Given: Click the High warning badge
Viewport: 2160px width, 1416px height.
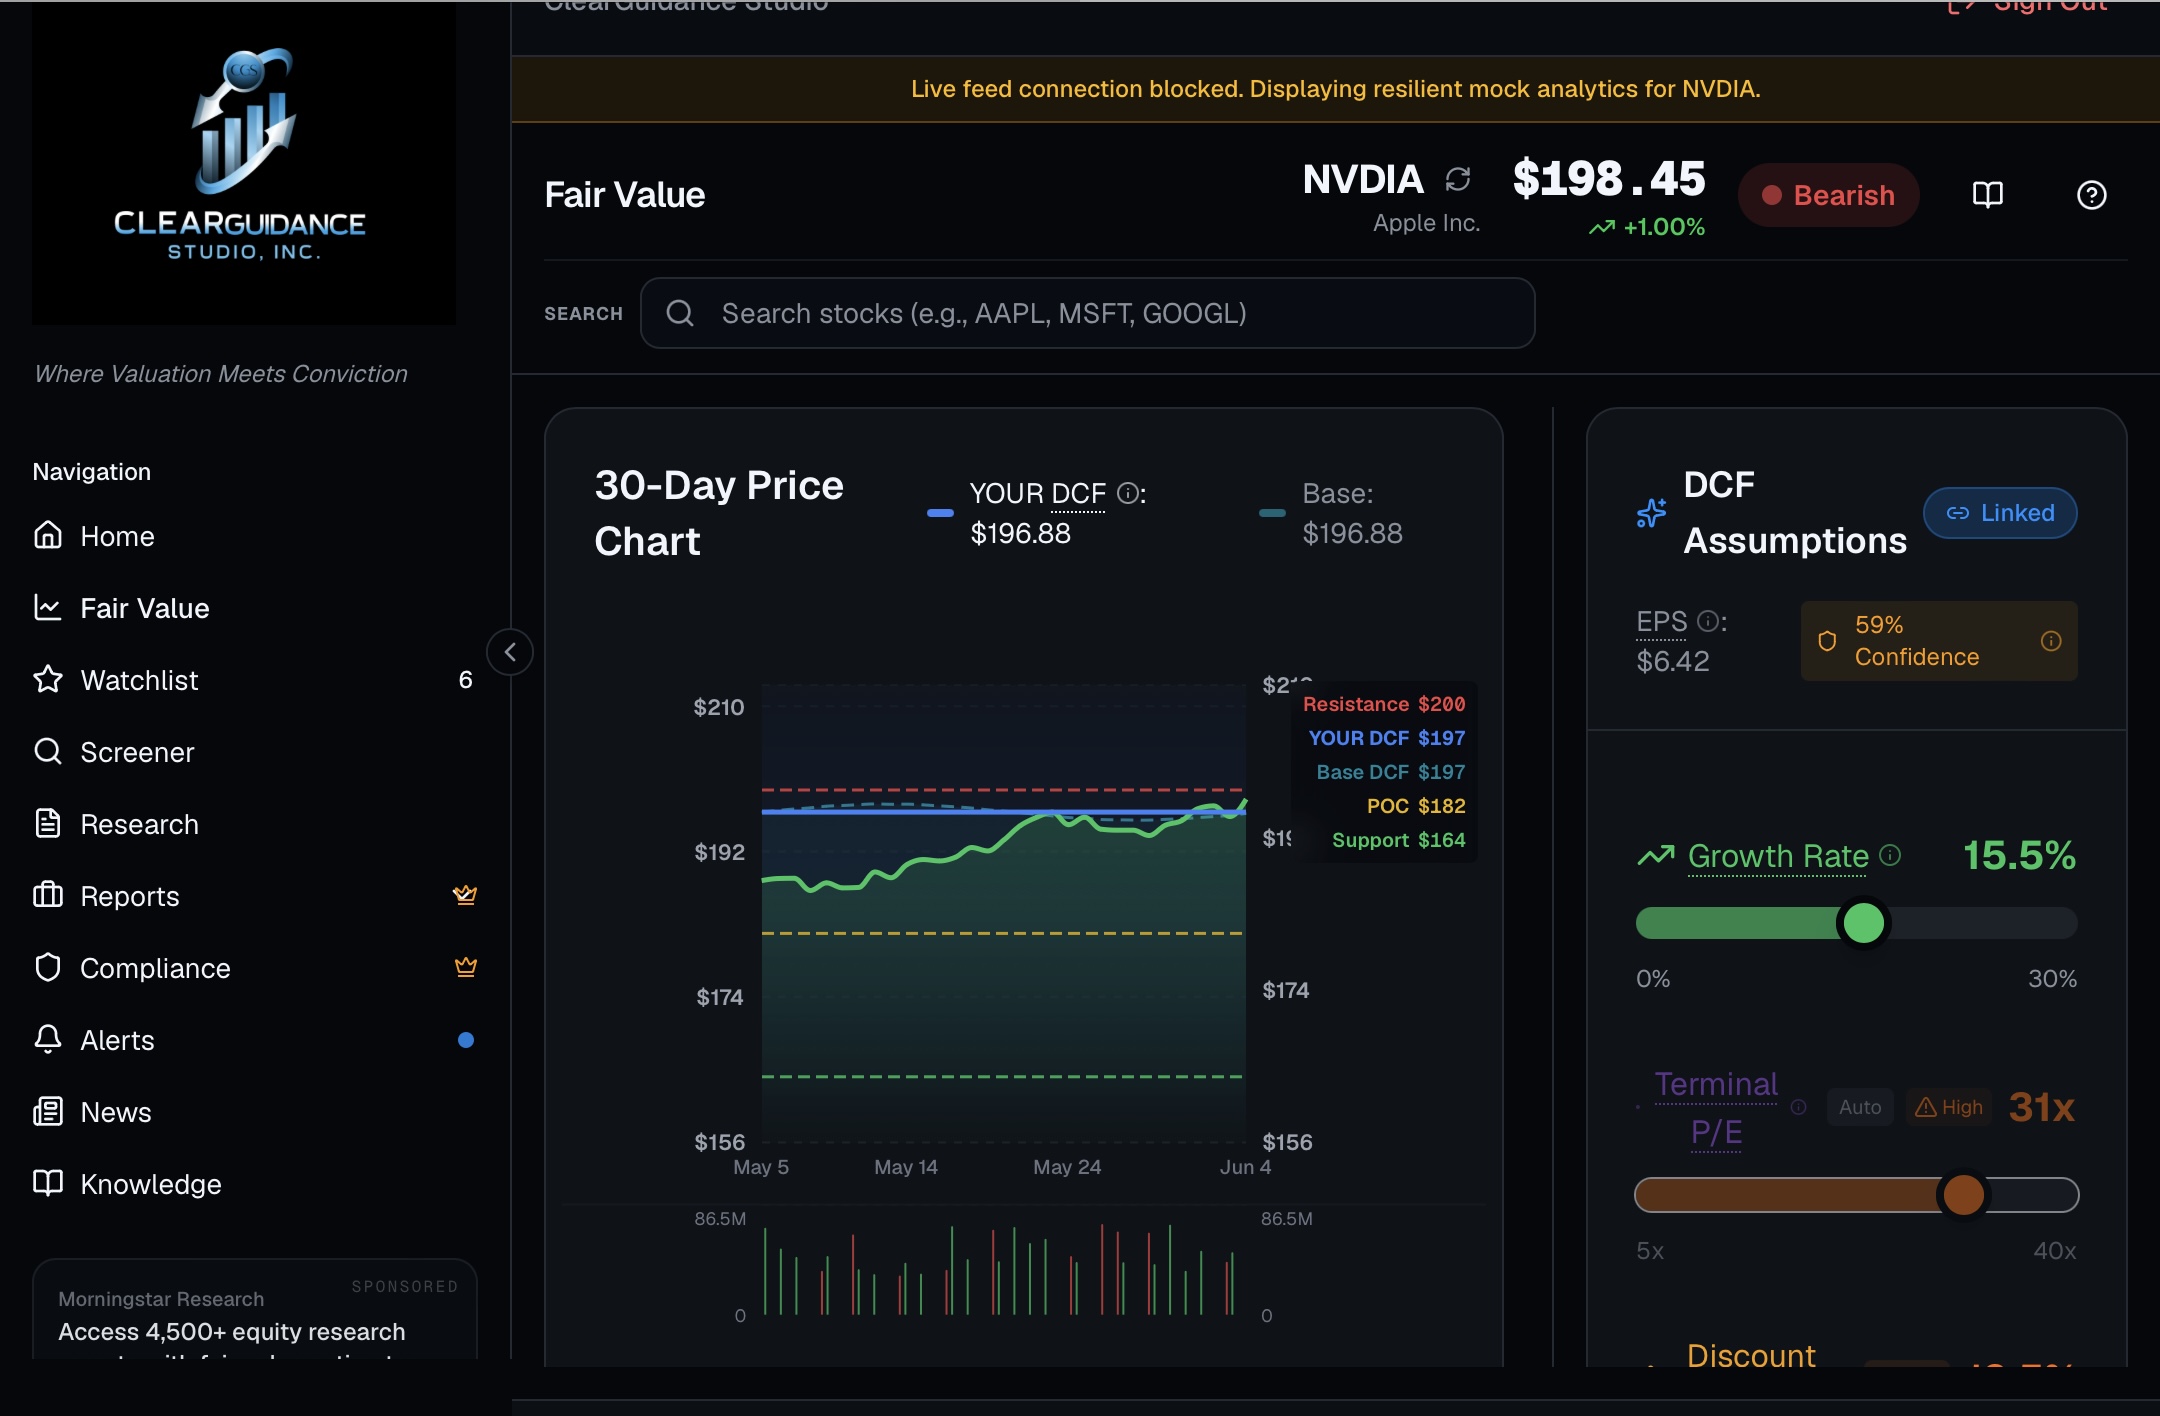Looking at the screenshot, I should [x=1948, y=1107].
